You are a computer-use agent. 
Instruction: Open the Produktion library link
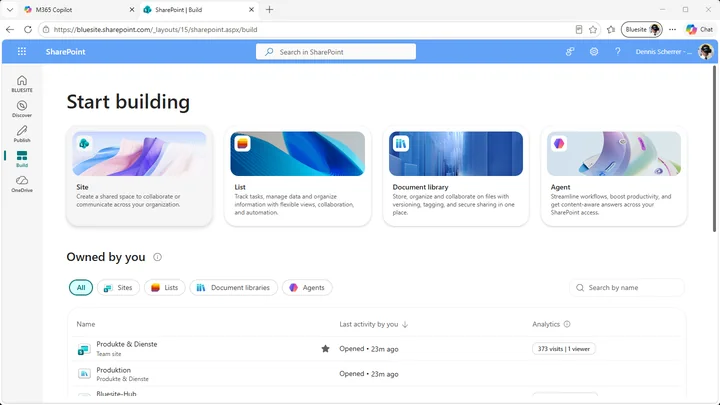click(x=113, y=370)
